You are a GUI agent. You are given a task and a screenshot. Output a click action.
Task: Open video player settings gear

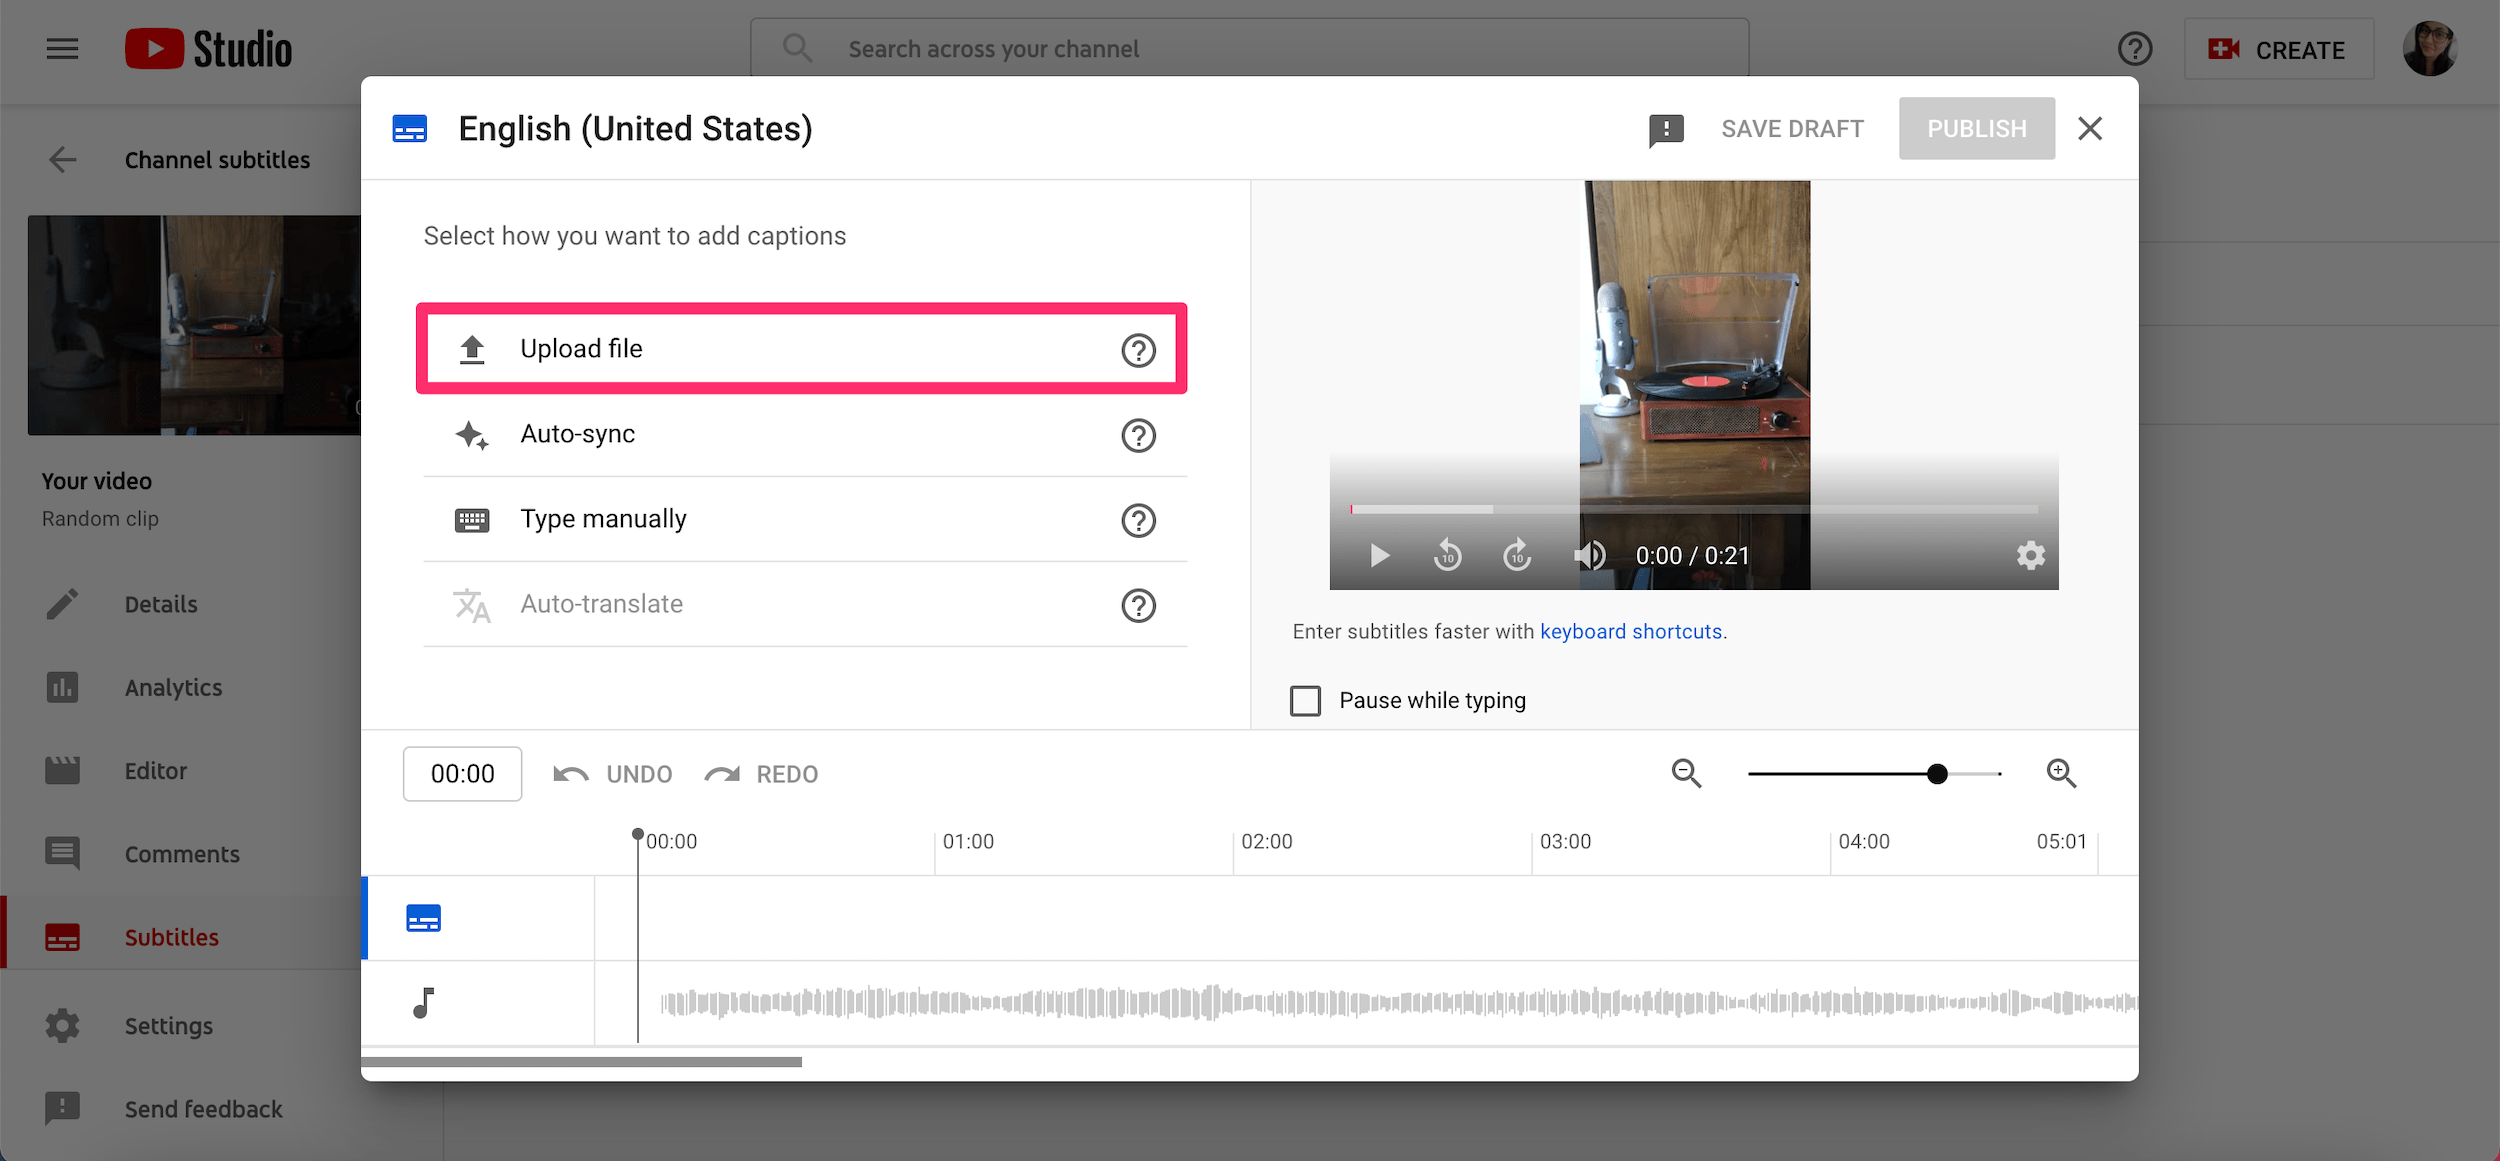click(2030, 555)
